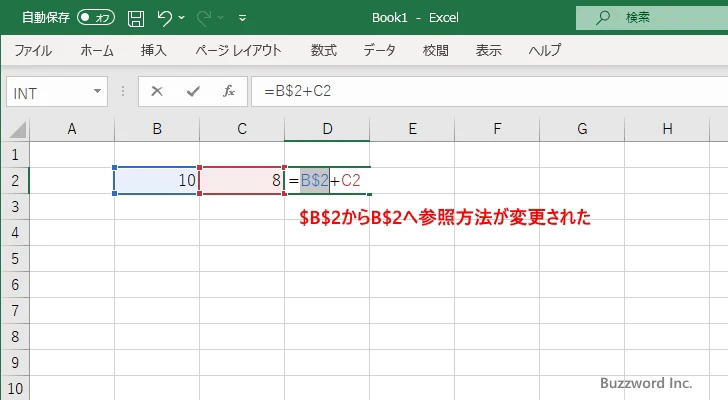The width and height of the screenshot is (728, 400).
Task: Open the ホーム tab
Action: pyautogui.click(x=97, y=50)
